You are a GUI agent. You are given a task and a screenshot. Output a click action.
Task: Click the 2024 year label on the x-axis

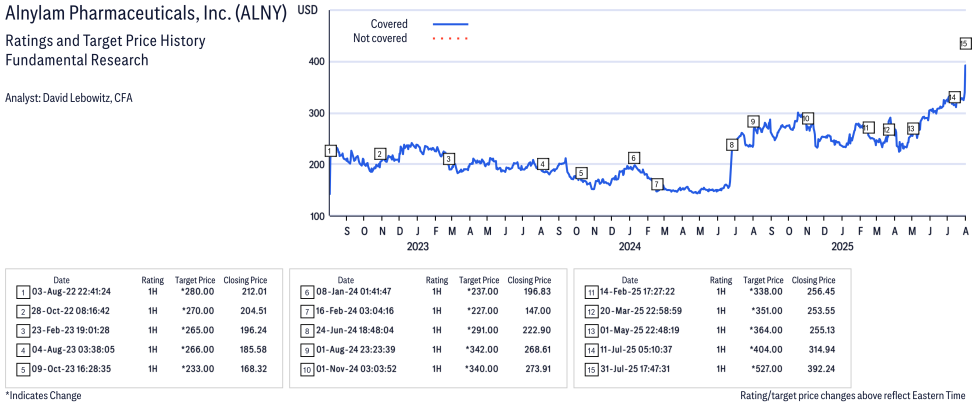(x=629, y=246)
